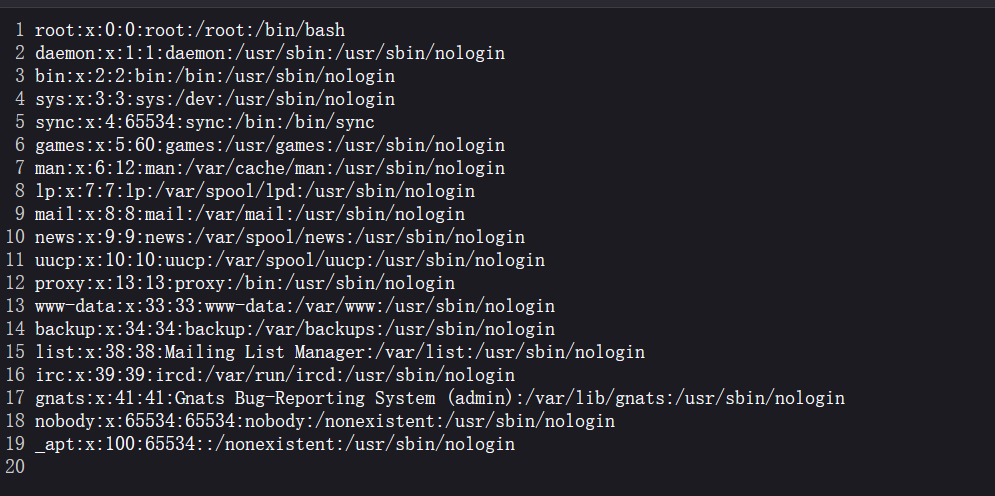Click the games user line
Screen dimensions: 995x496
point(269,145)
